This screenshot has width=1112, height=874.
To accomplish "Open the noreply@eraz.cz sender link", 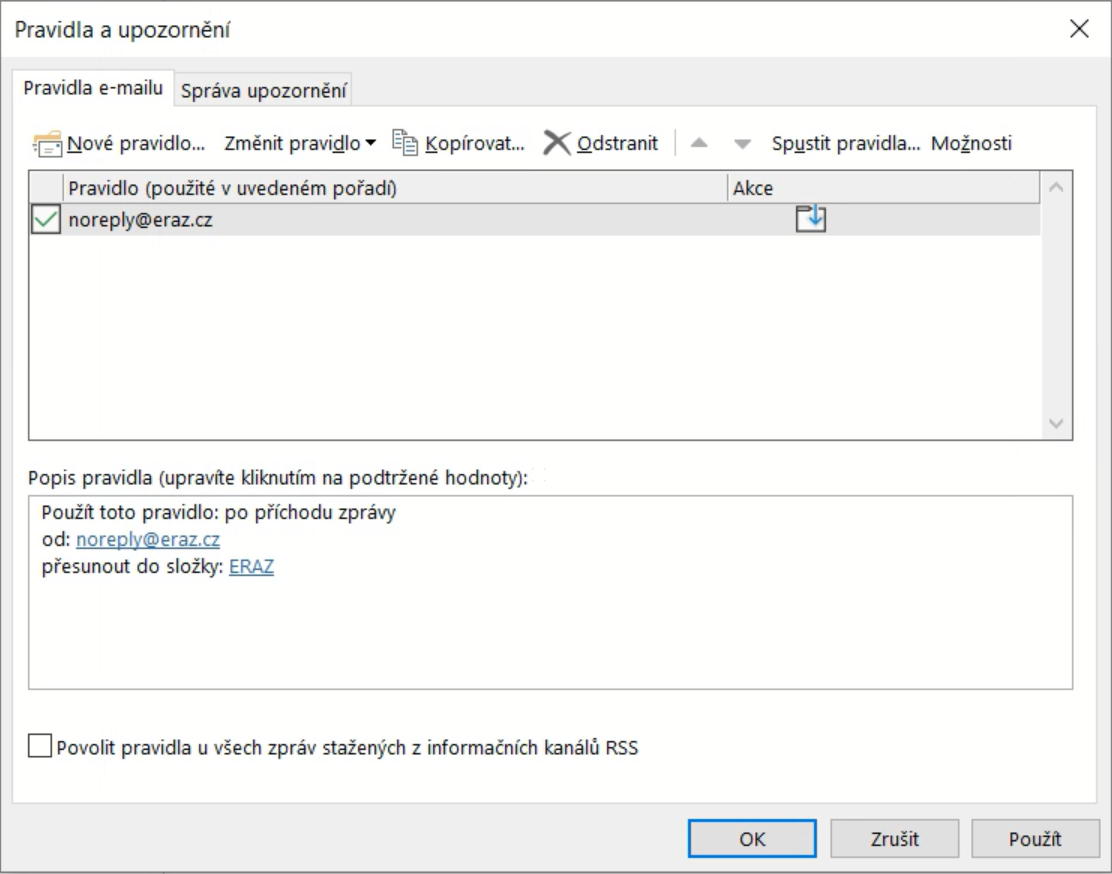I will click(148, 540).
